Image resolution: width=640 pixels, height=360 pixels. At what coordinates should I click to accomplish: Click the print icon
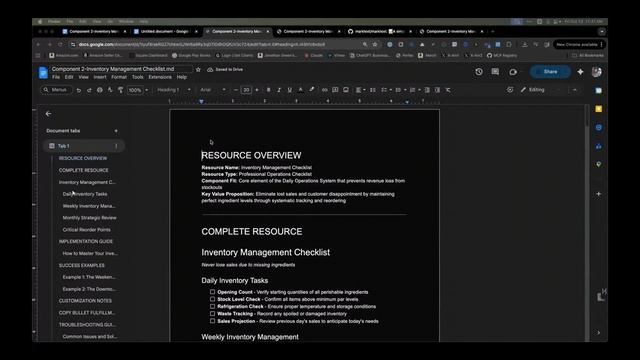pyautogui.click(x=100, y=90)
